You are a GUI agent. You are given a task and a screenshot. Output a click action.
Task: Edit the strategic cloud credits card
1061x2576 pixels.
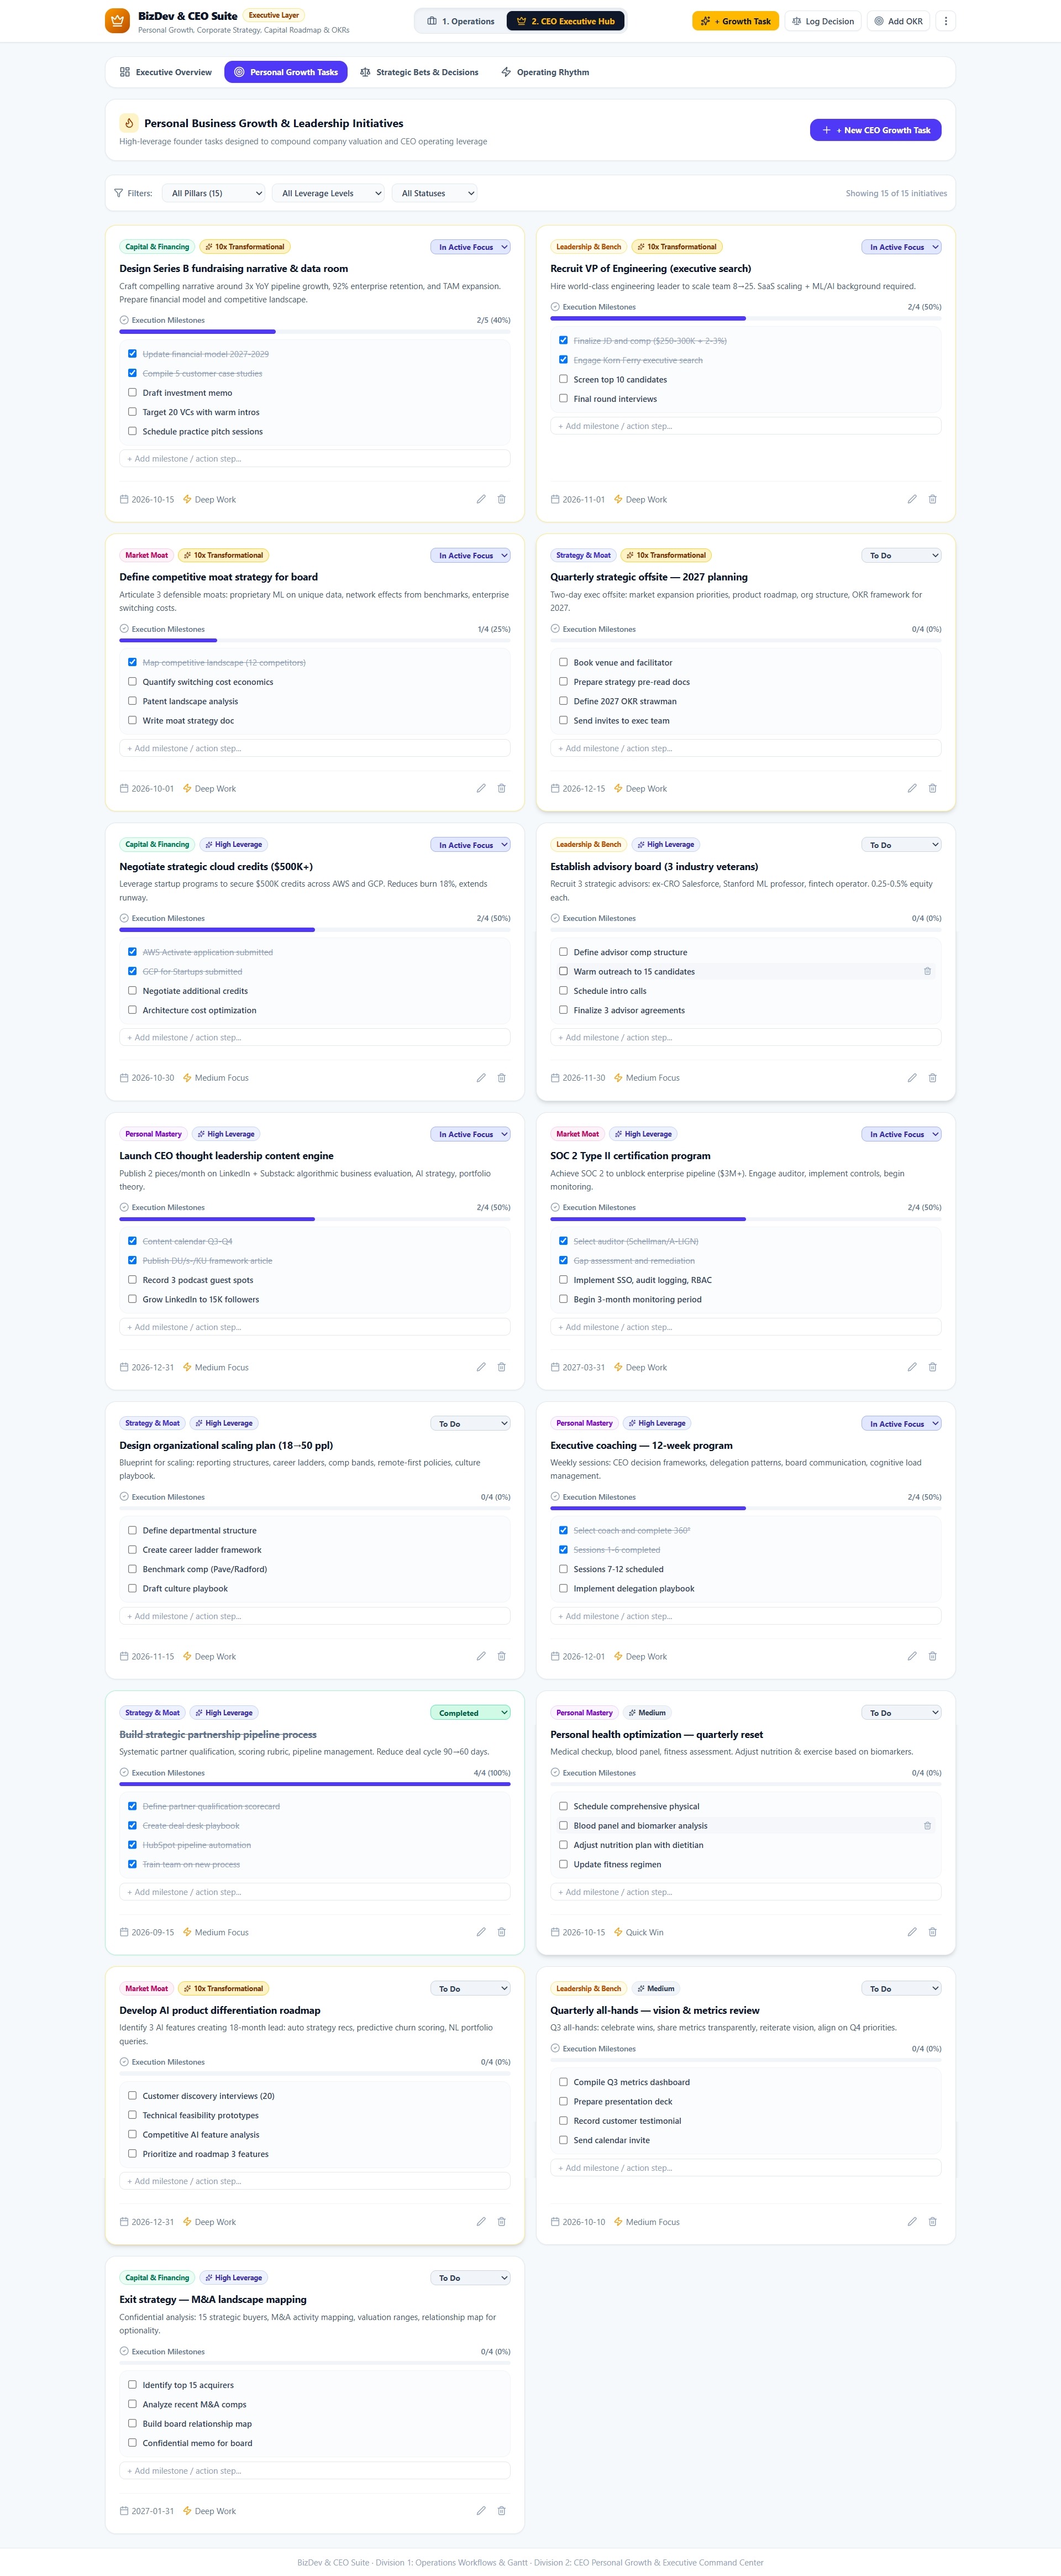pyautogui.click(x=481, y=1078)
